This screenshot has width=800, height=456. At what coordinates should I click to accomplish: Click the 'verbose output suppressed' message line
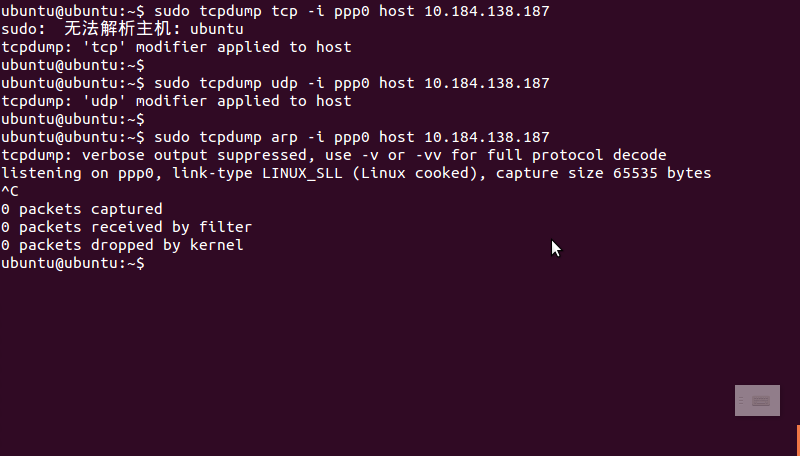[x=334, y=155]
